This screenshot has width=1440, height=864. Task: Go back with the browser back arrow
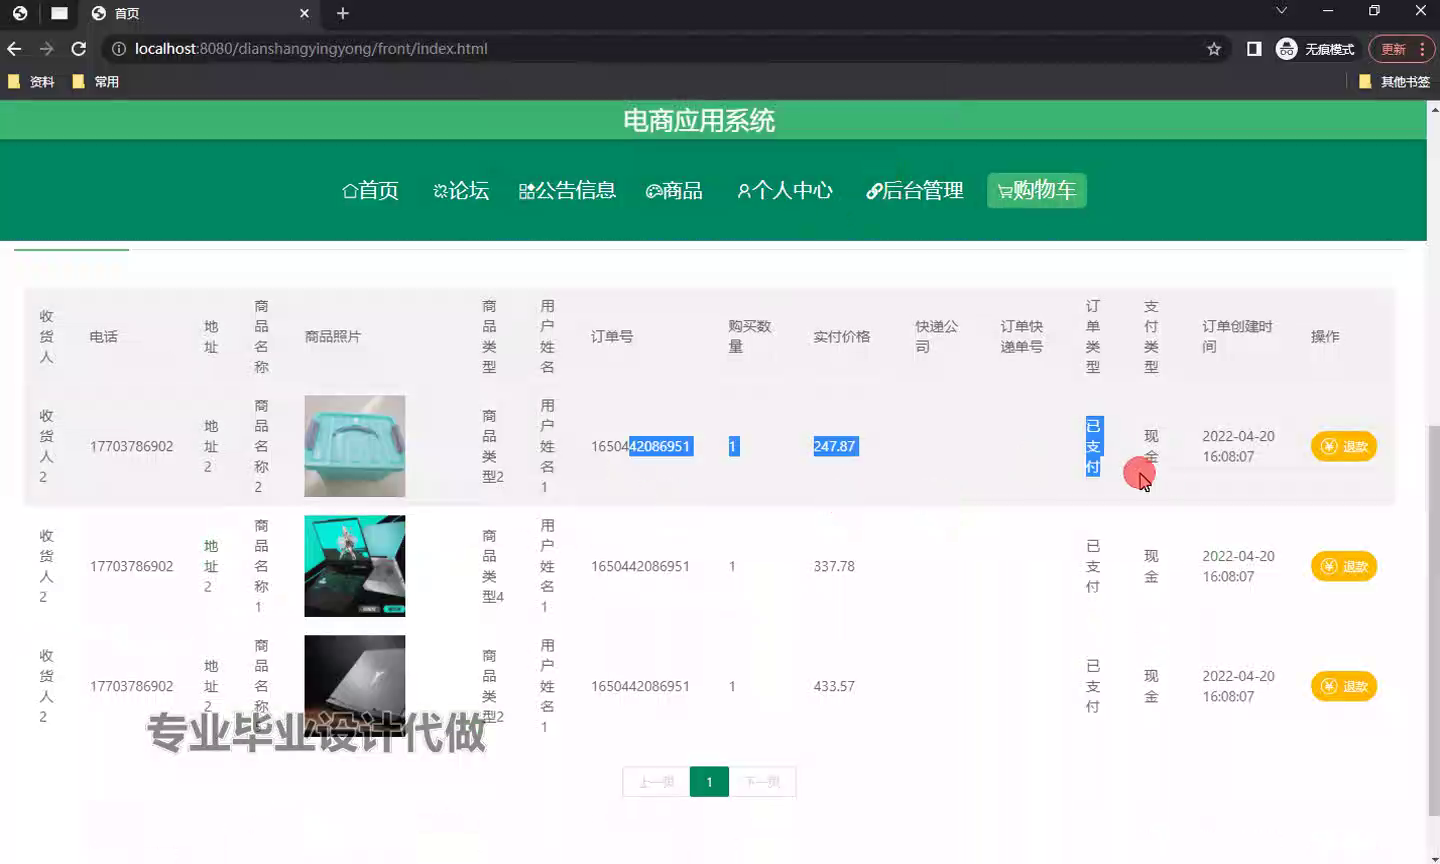point(14,48)
